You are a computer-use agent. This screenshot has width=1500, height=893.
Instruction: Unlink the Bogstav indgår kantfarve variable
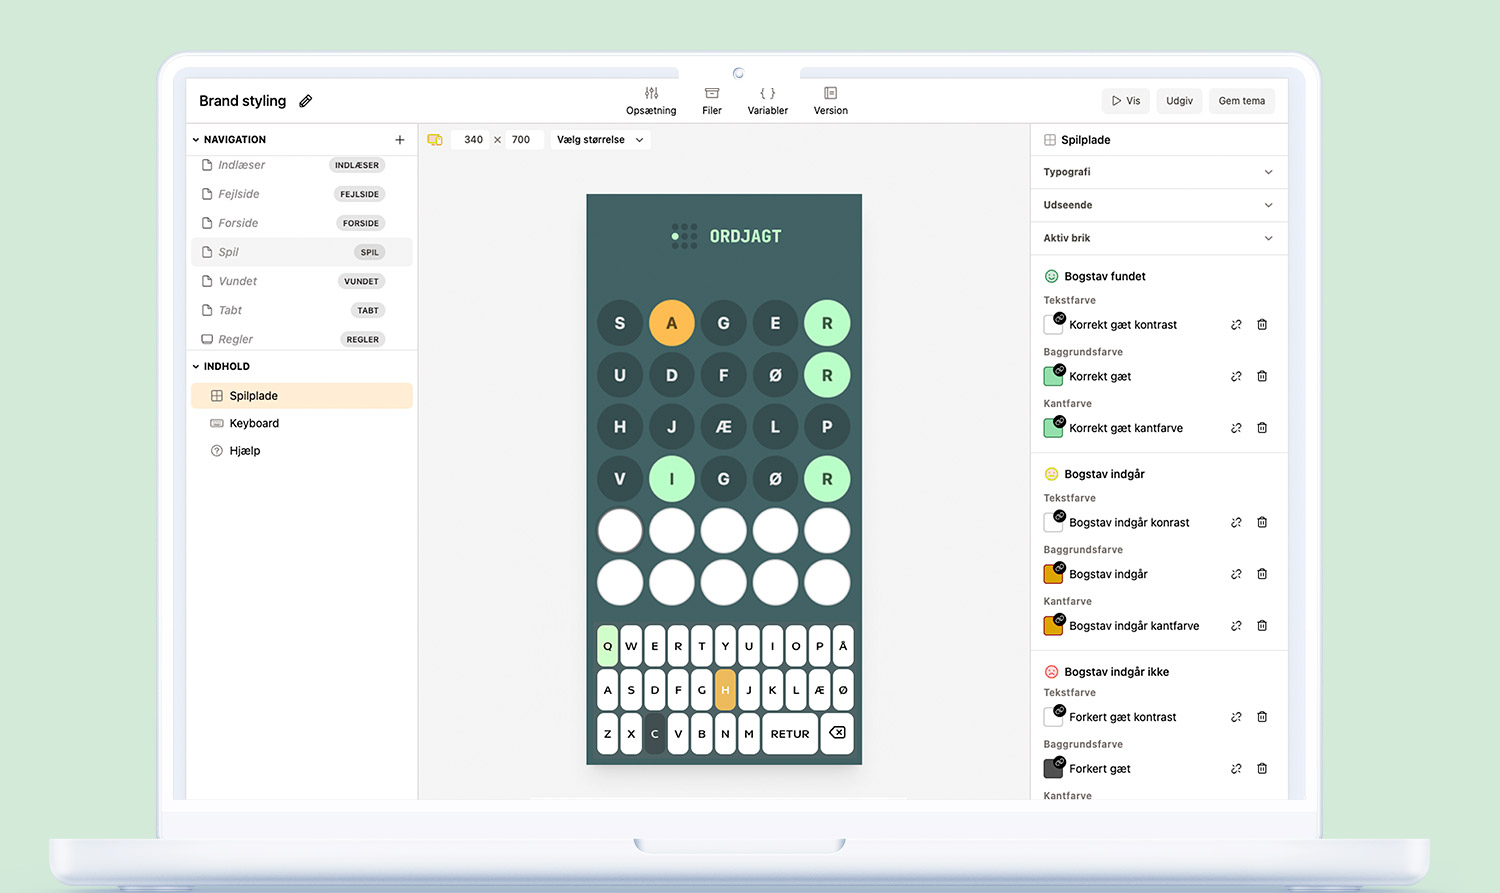pos(1236,626)
